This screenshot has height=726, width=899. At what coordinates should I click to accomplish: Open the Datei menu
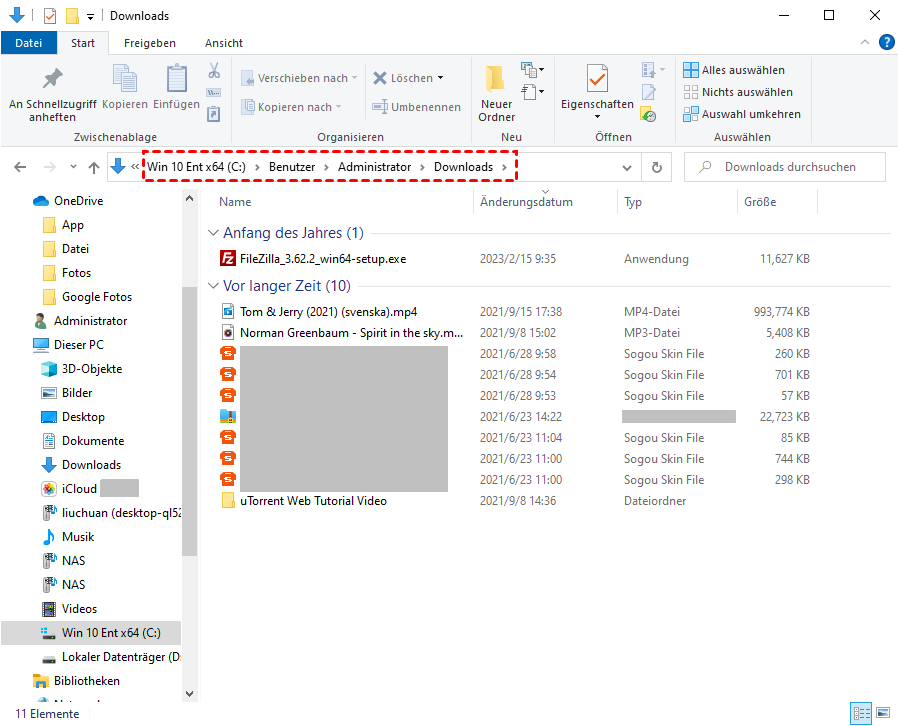coord(29,43)
